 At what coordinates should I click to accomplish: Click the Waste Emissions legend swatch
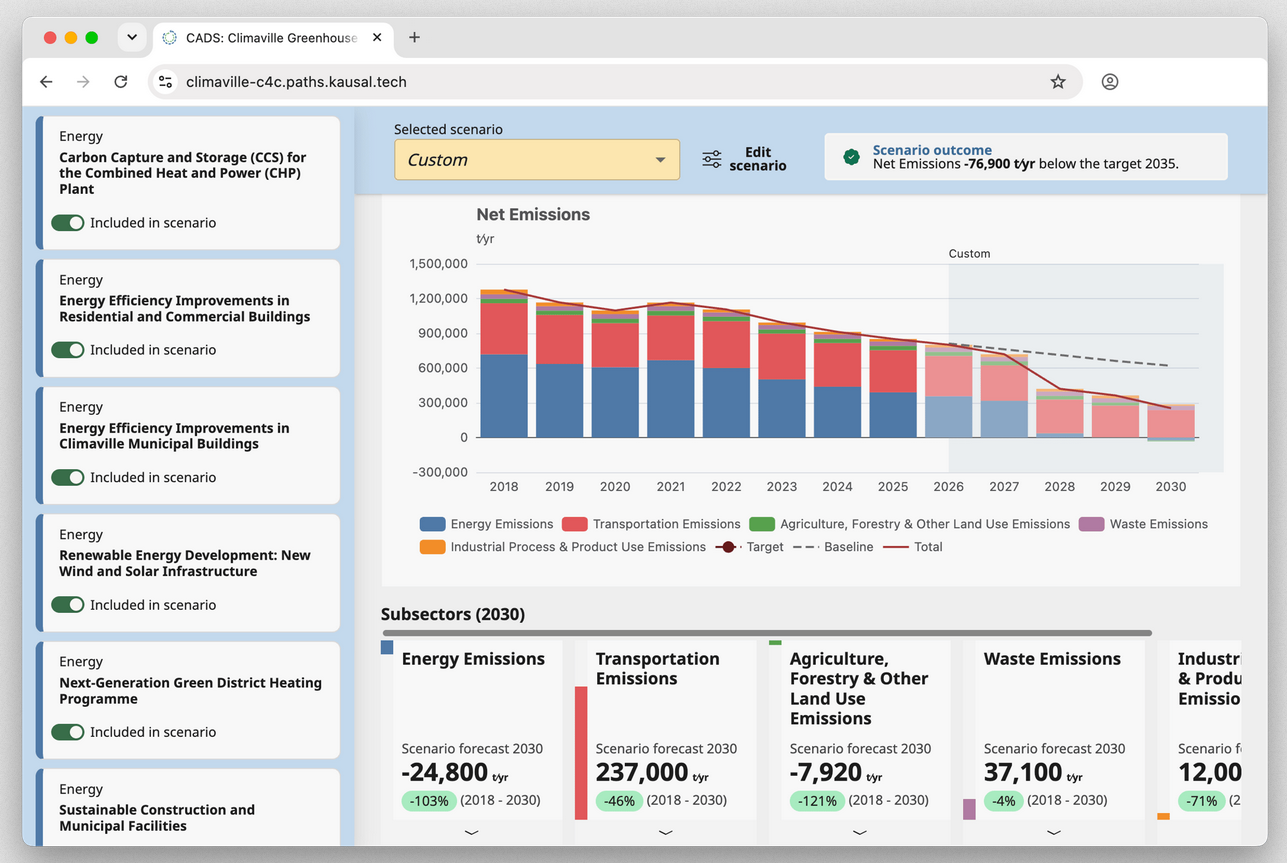click(1092, 524)
